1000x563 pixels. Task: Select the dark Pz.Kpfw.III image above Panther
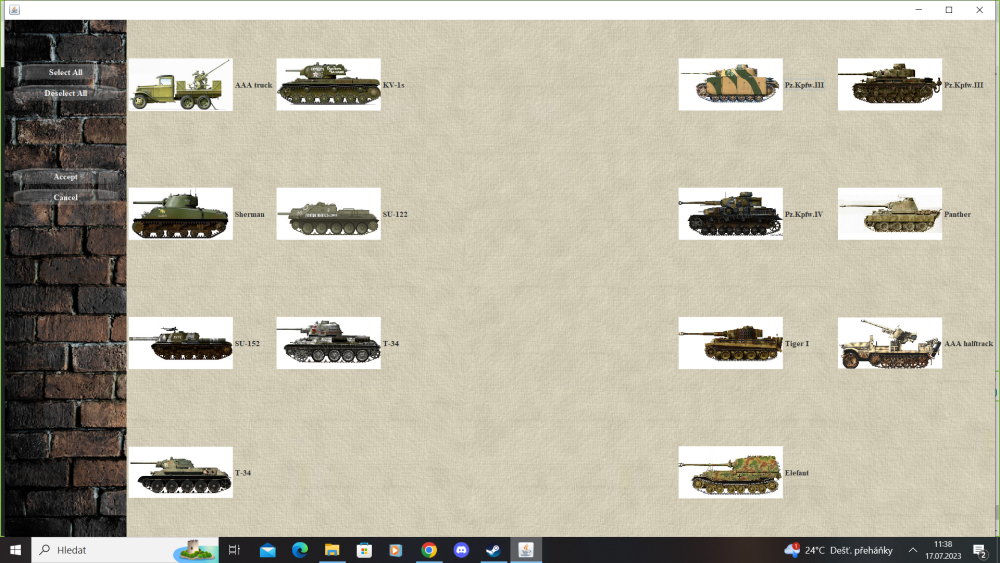(890, 85)
